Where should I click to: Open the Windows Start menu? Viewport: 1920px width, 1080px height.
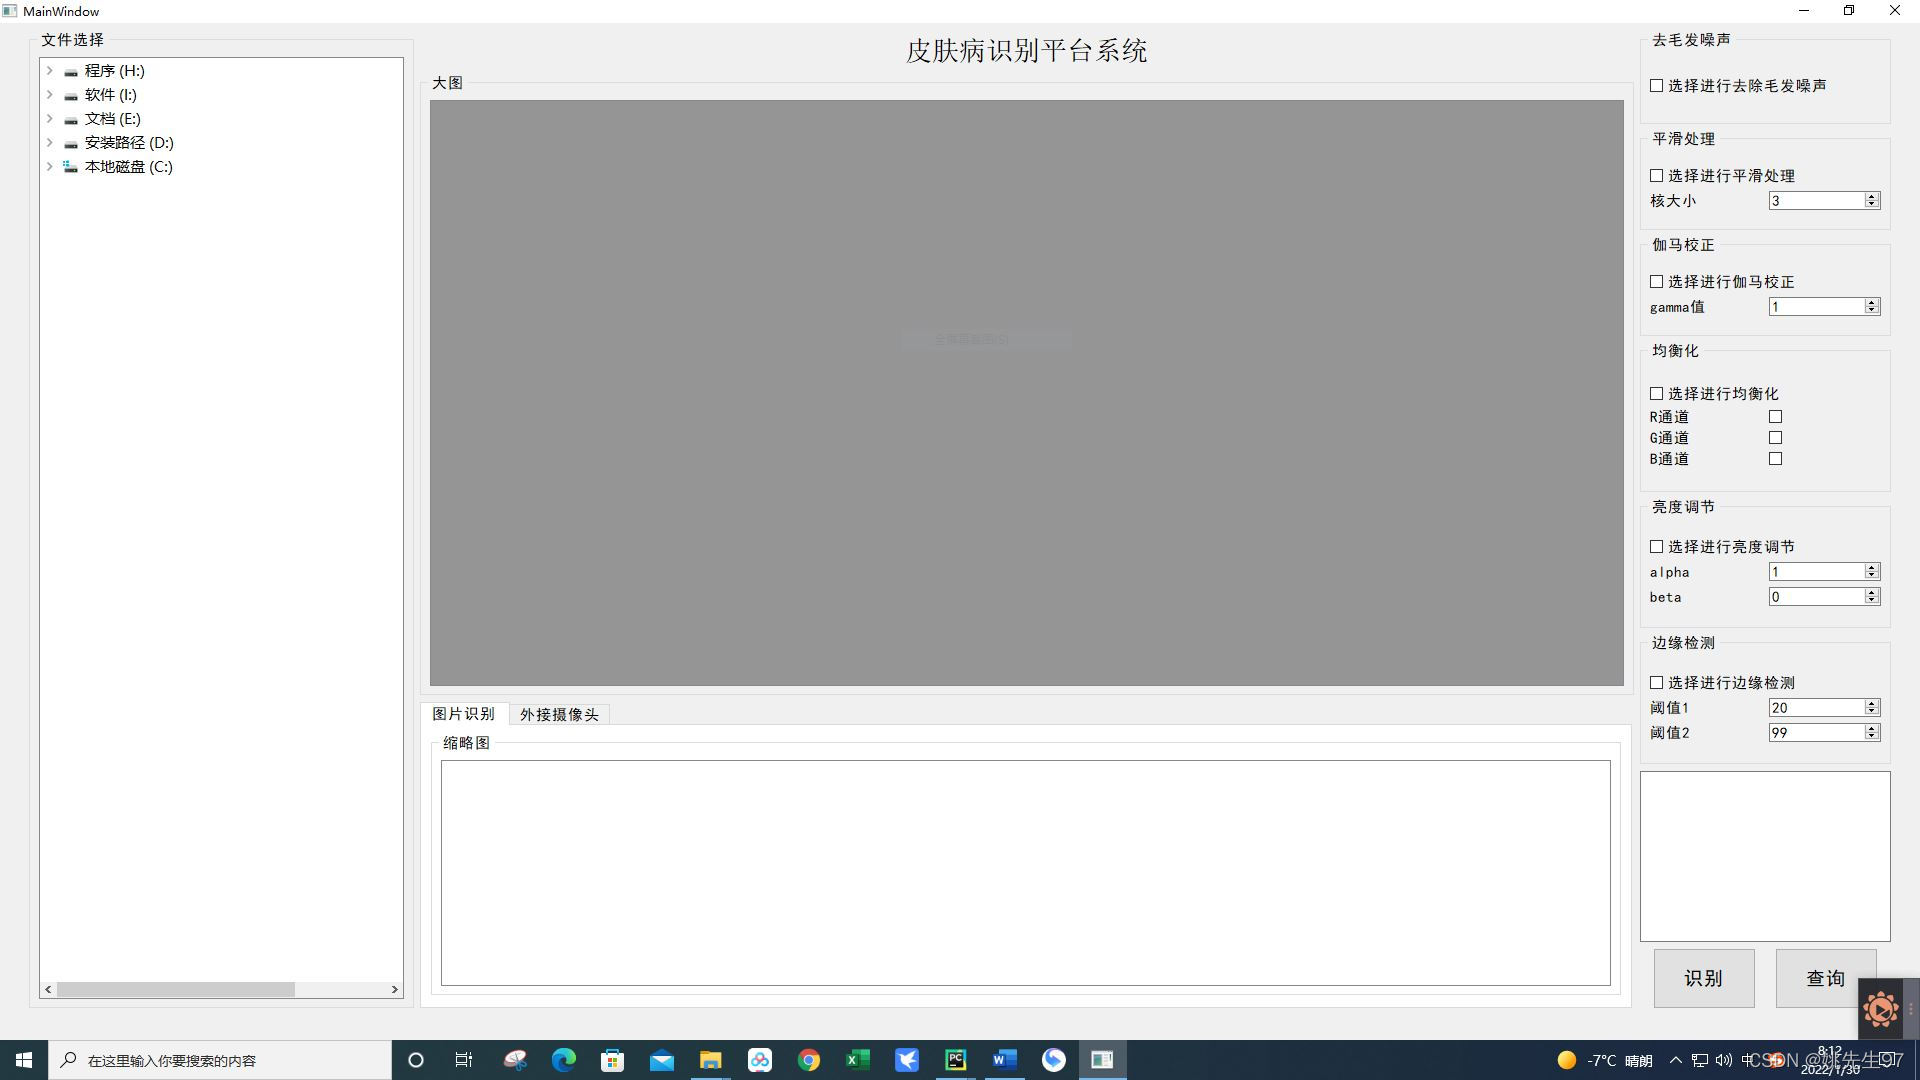click(x=24, y=1060)
